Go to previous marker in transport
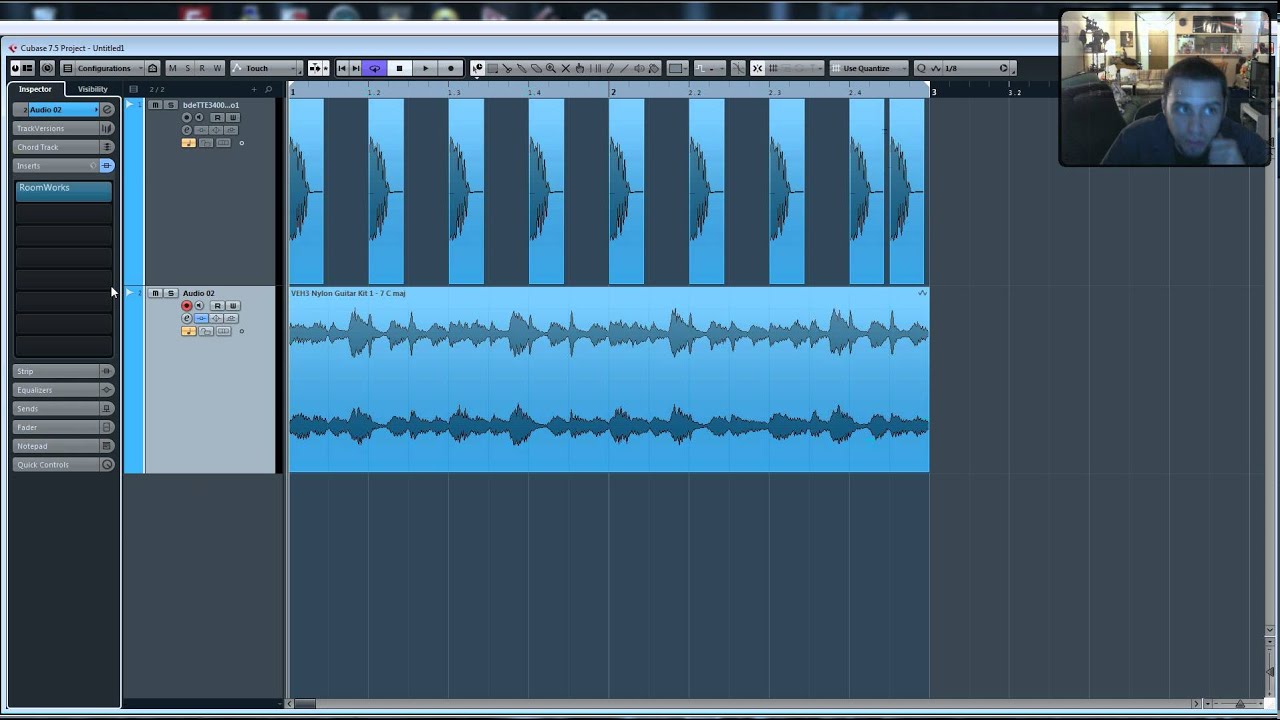This screenshot has height=720, width=1280. [342, 68]
